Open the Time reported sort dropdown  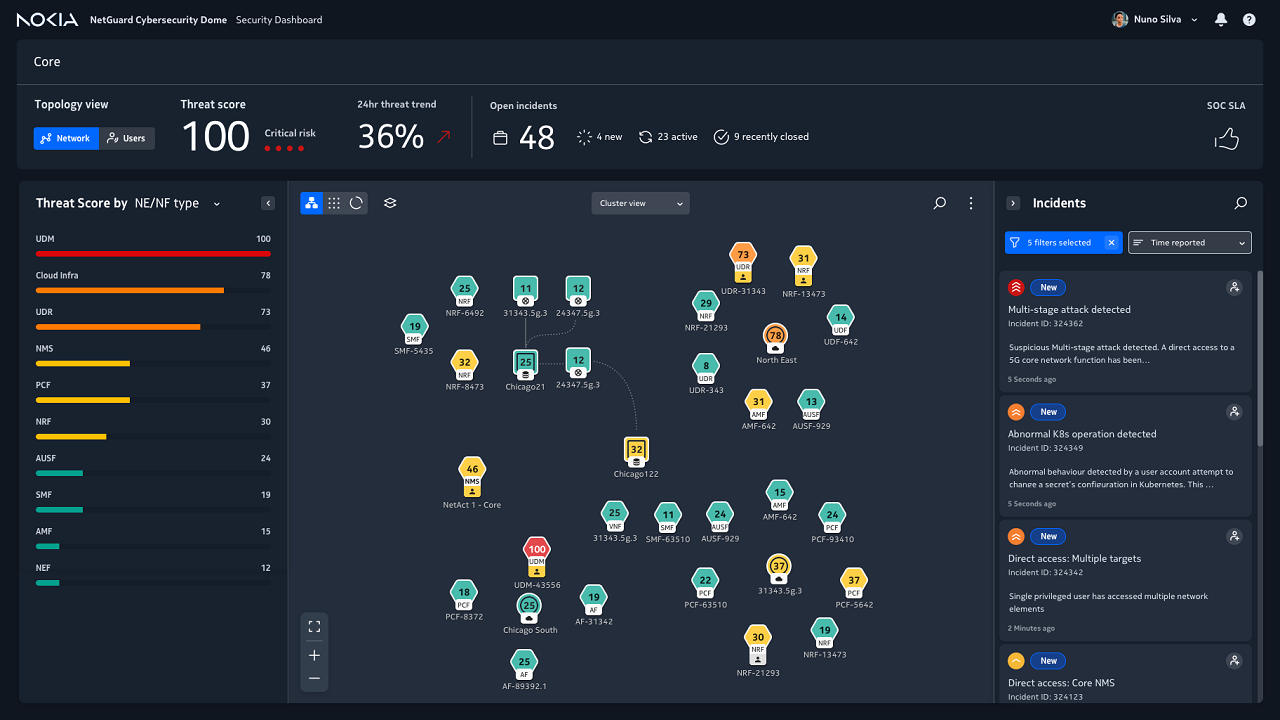(x=1189, y=243)
